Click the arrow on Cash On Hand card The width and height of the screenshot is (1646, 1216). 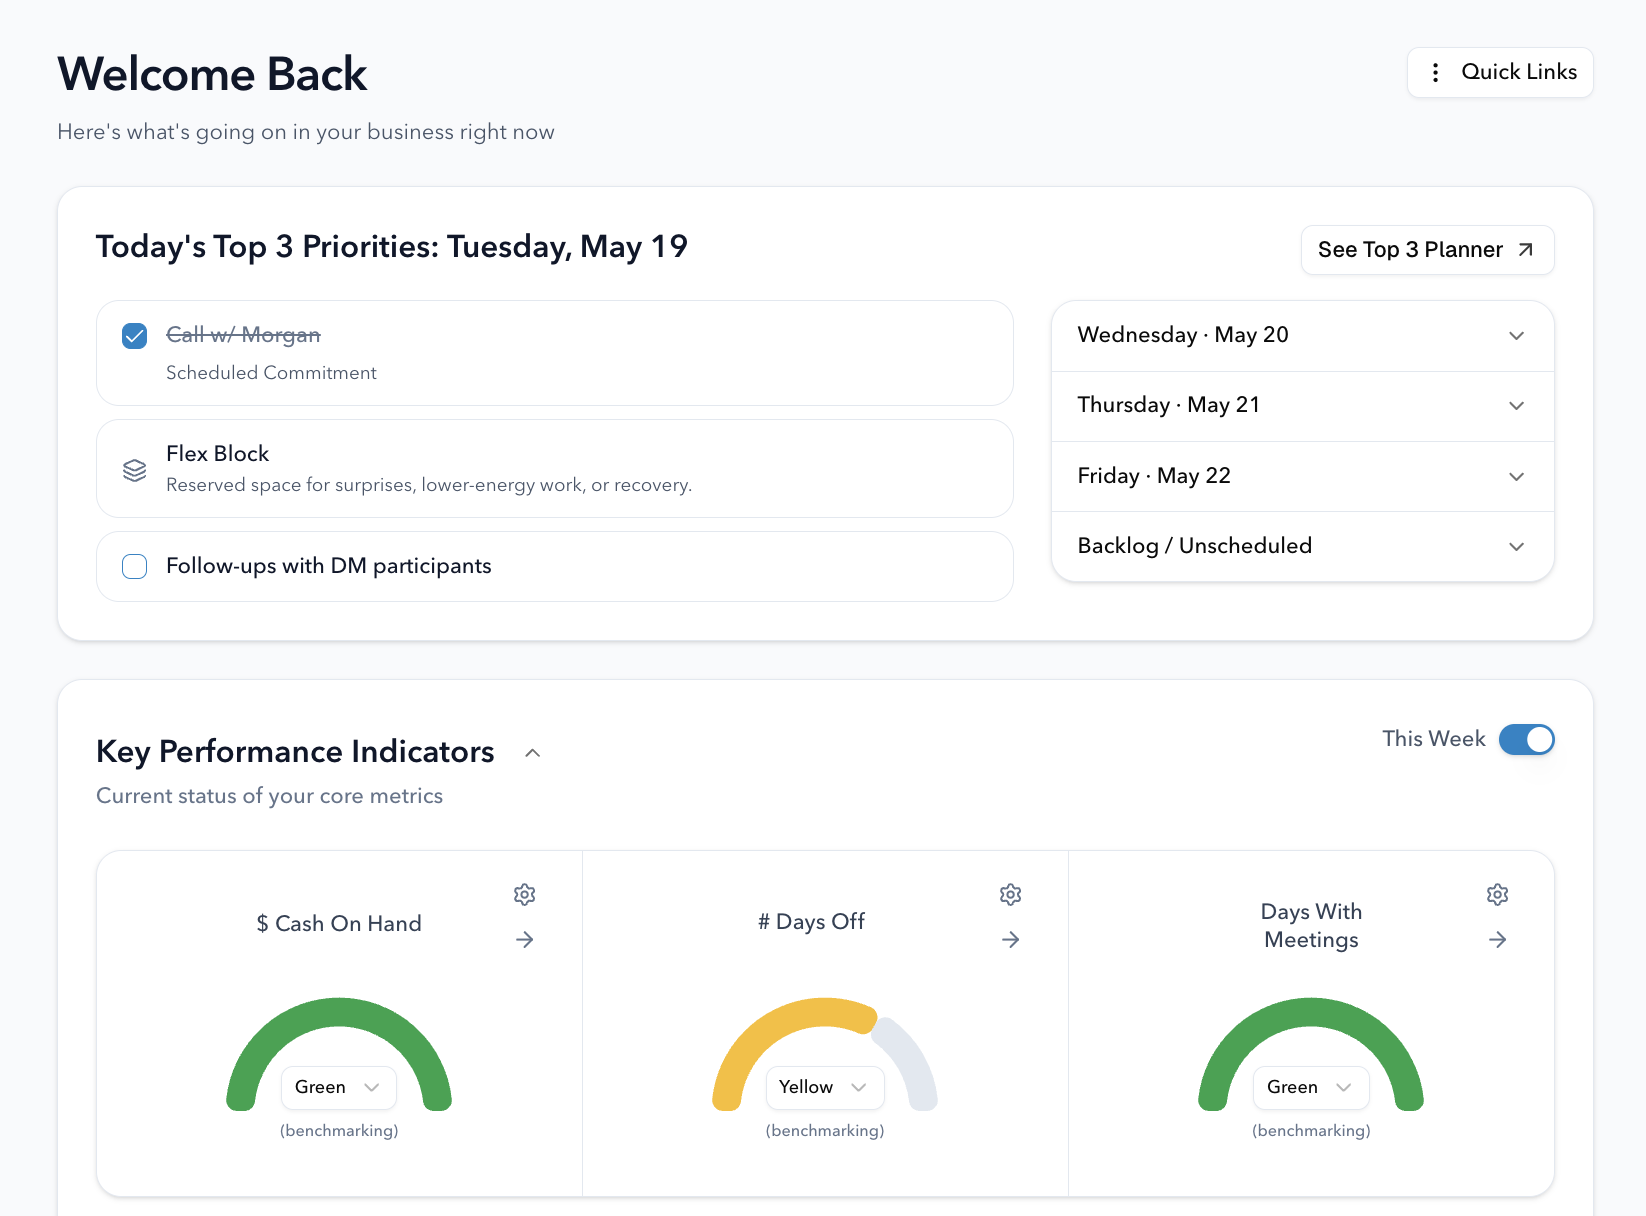click(525, 939)
